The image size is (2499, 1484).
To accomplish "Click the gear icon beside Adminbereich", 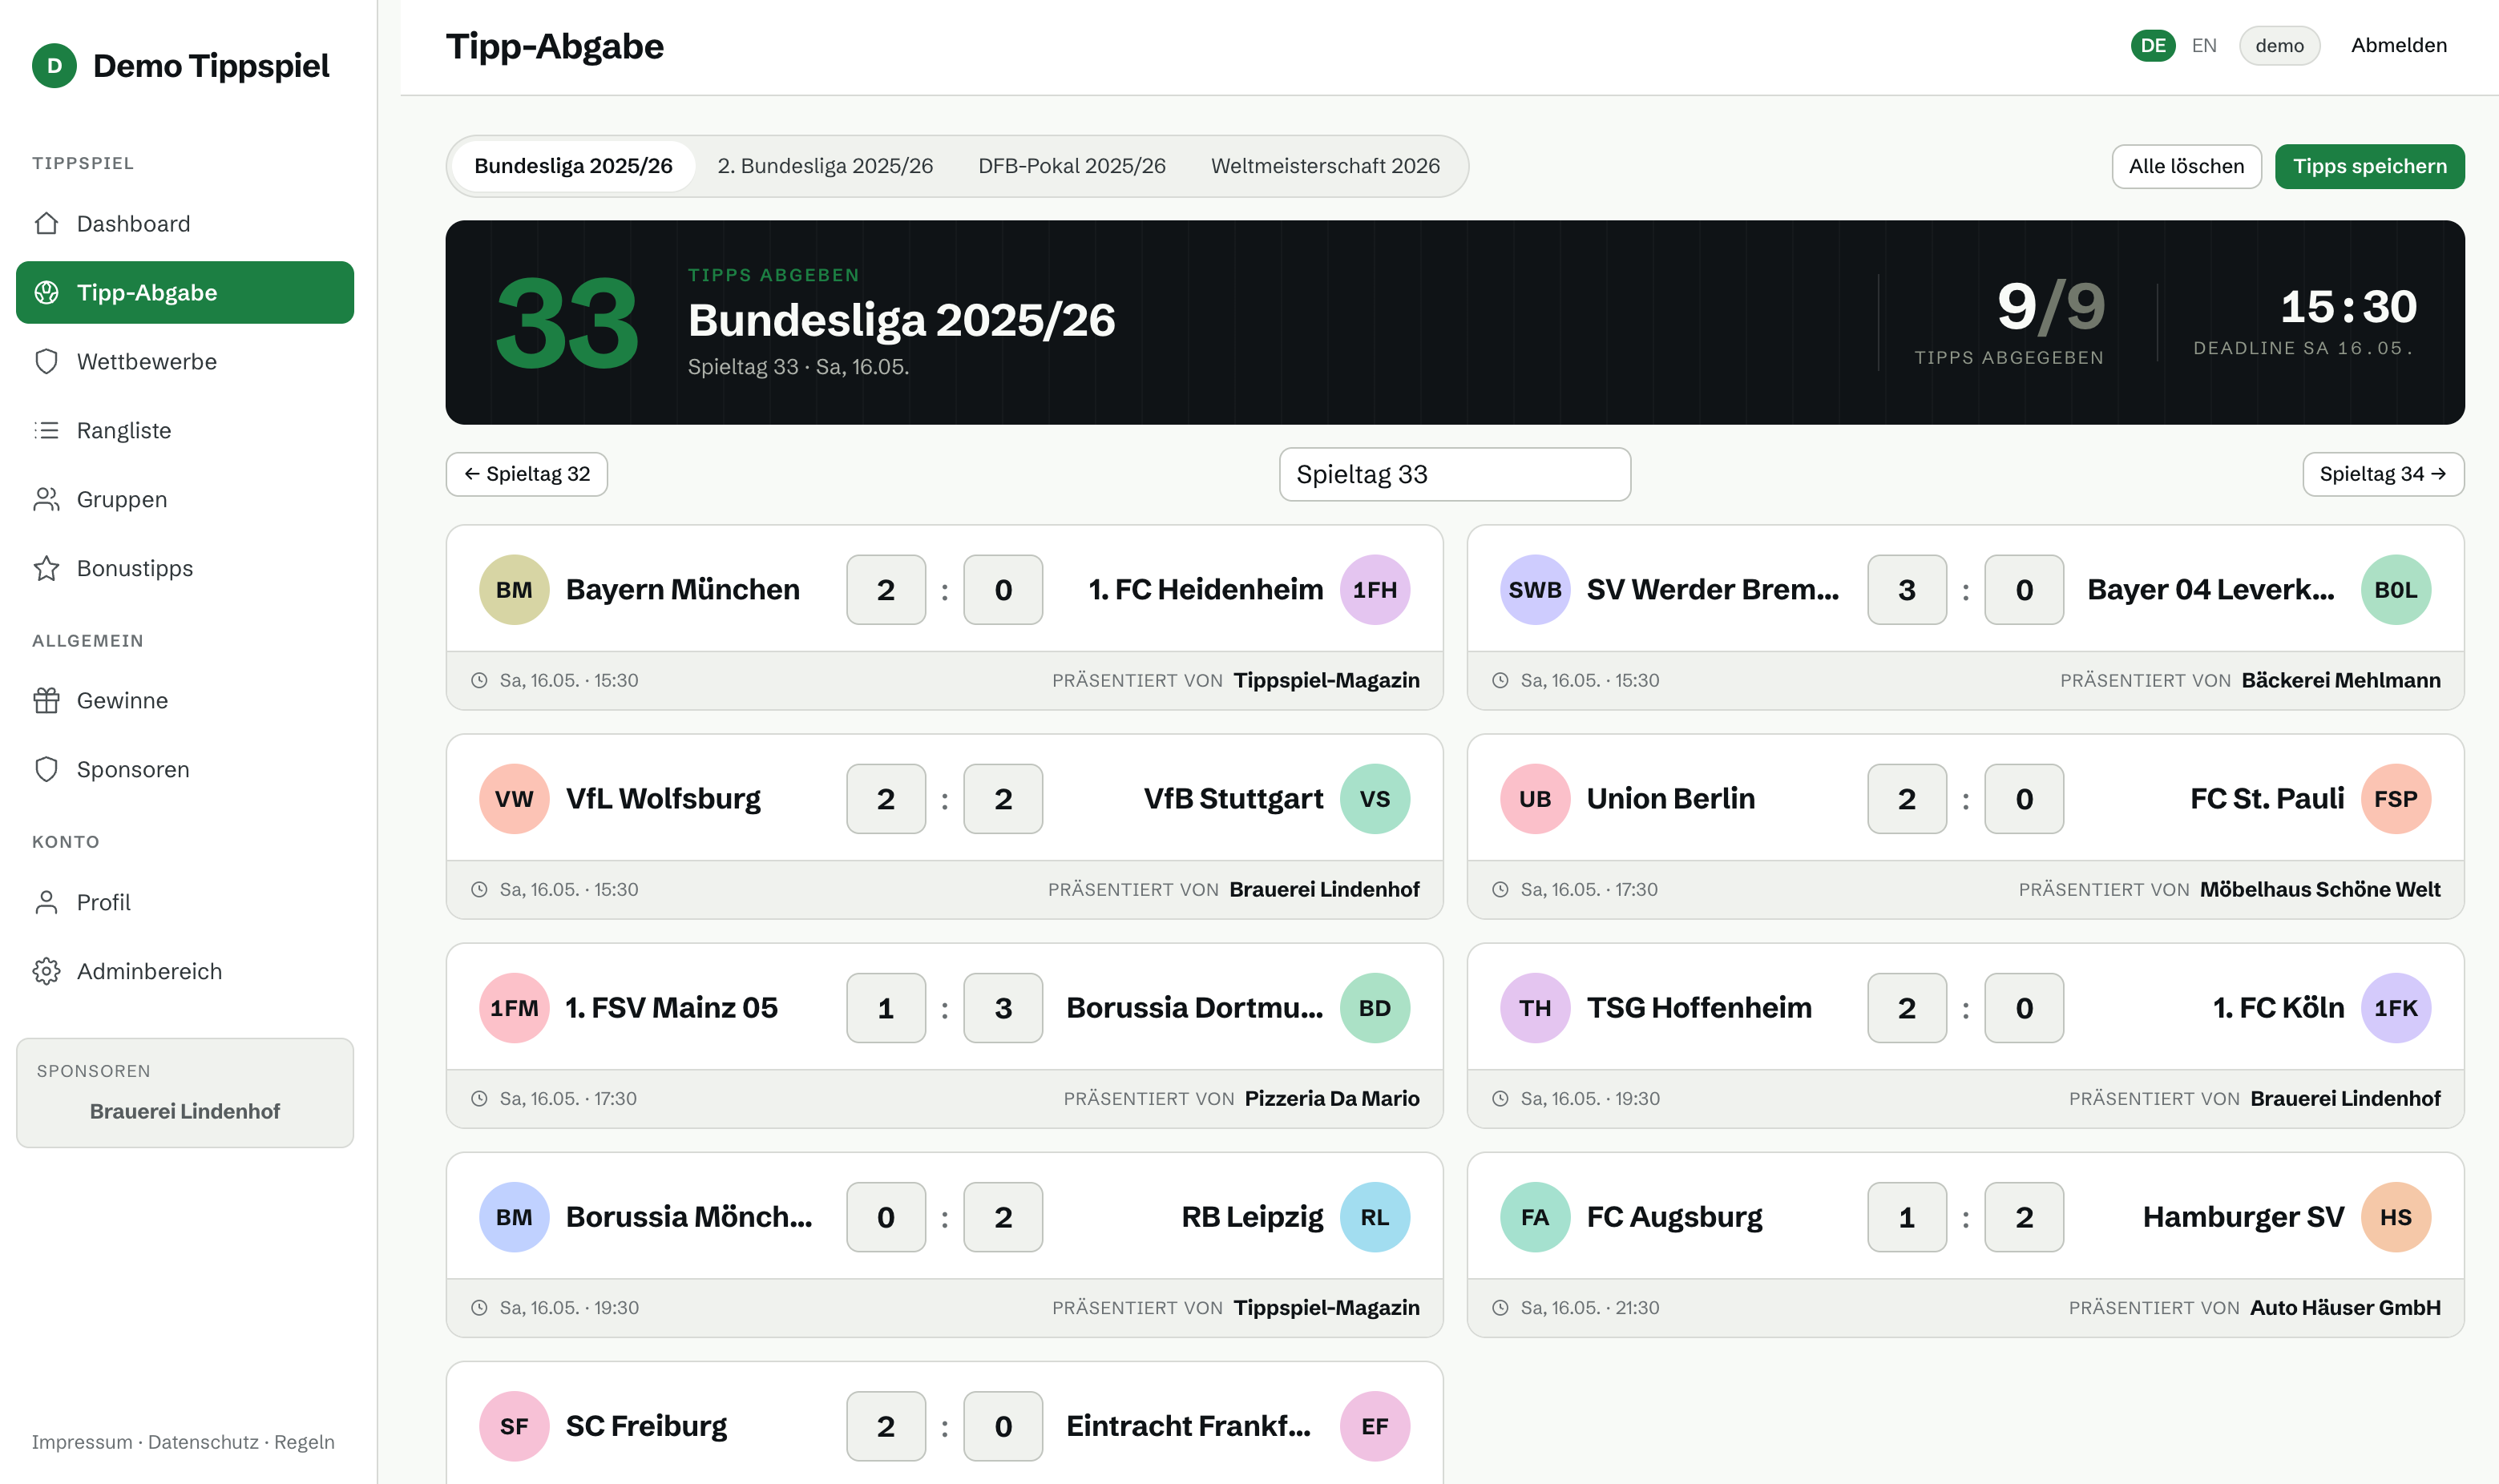I will (x=46, y=972).
